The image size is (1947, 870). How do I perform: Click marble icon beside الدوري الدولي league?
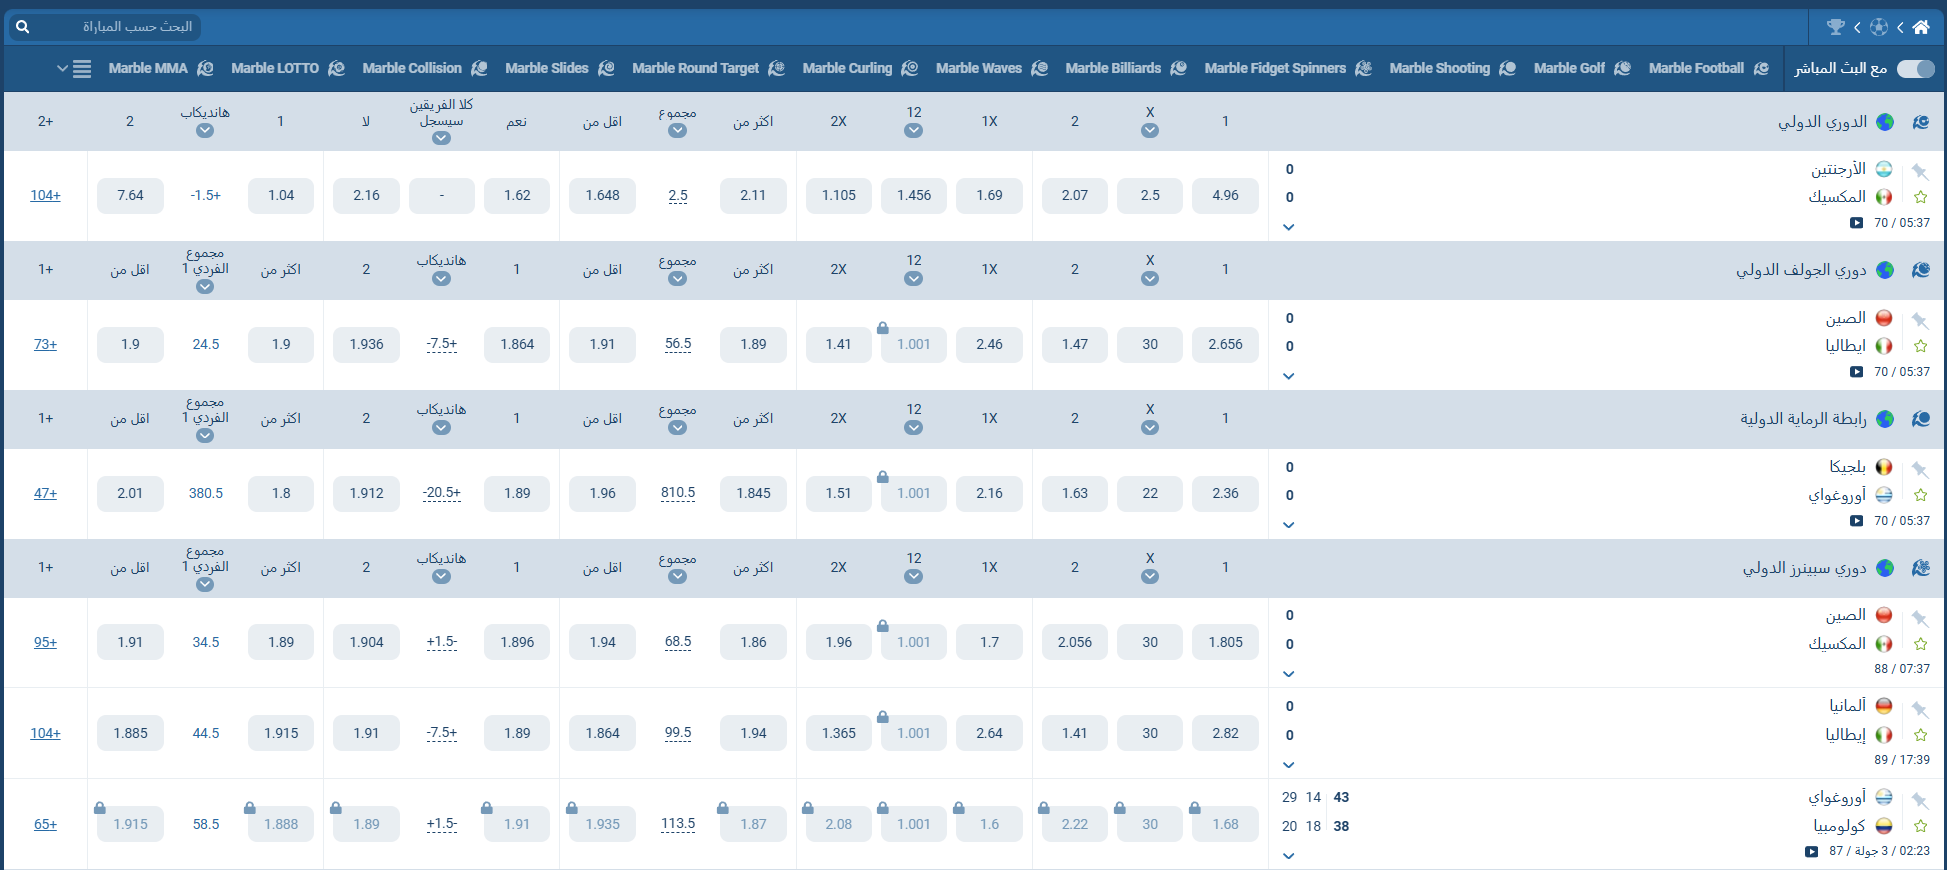pyautogui.click(x=1920, y=122)
